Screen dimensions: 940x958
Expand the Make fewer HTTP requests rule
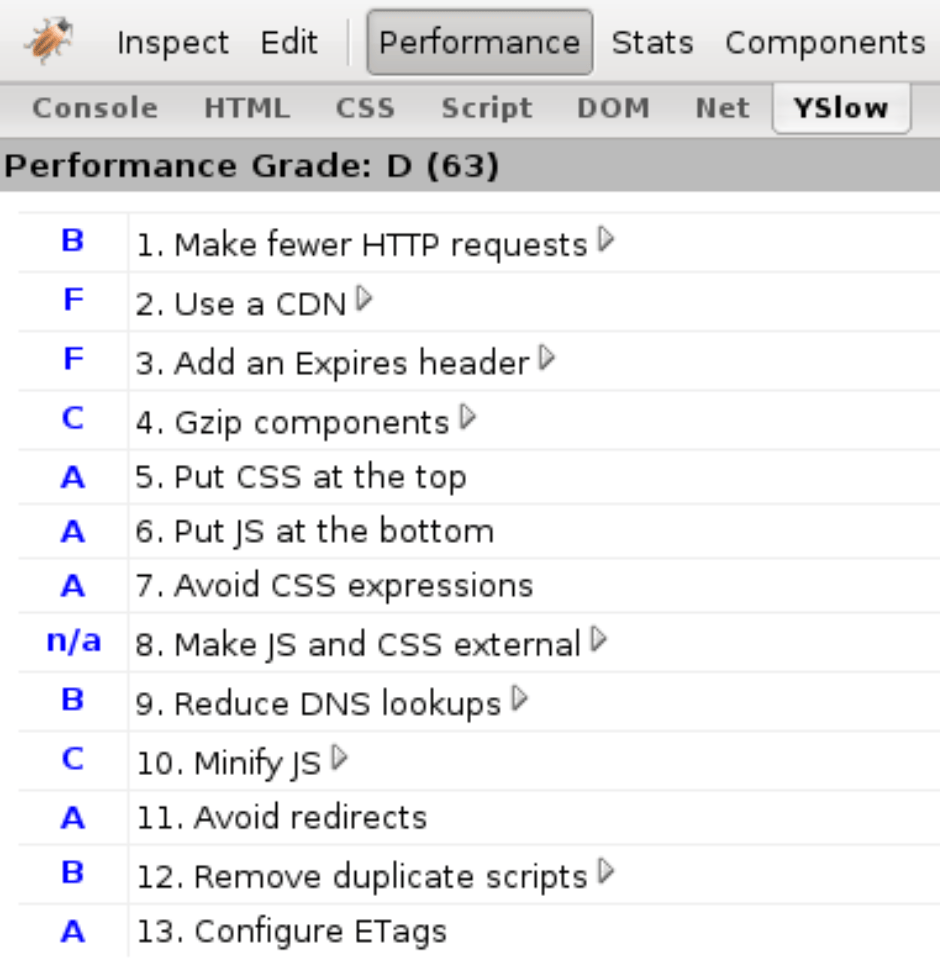[x=605, y=241]
